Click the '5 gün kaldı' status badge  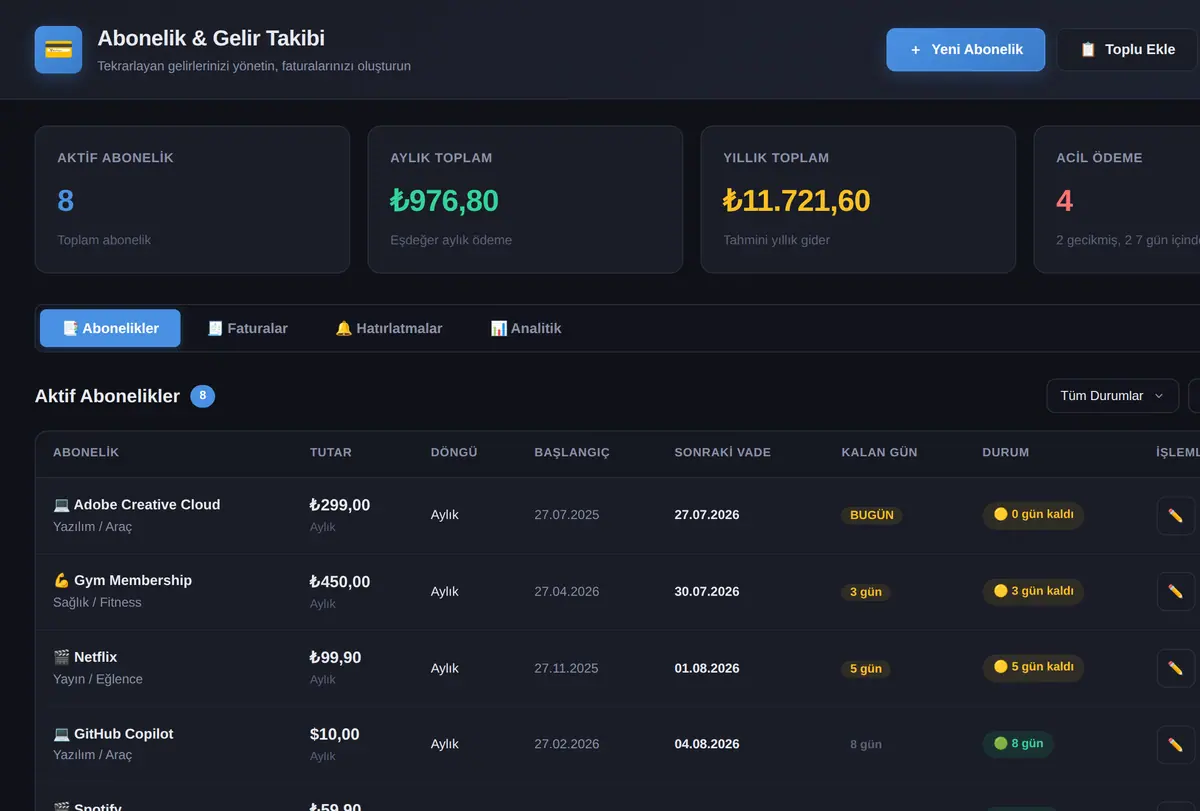tap(1033, 667)
